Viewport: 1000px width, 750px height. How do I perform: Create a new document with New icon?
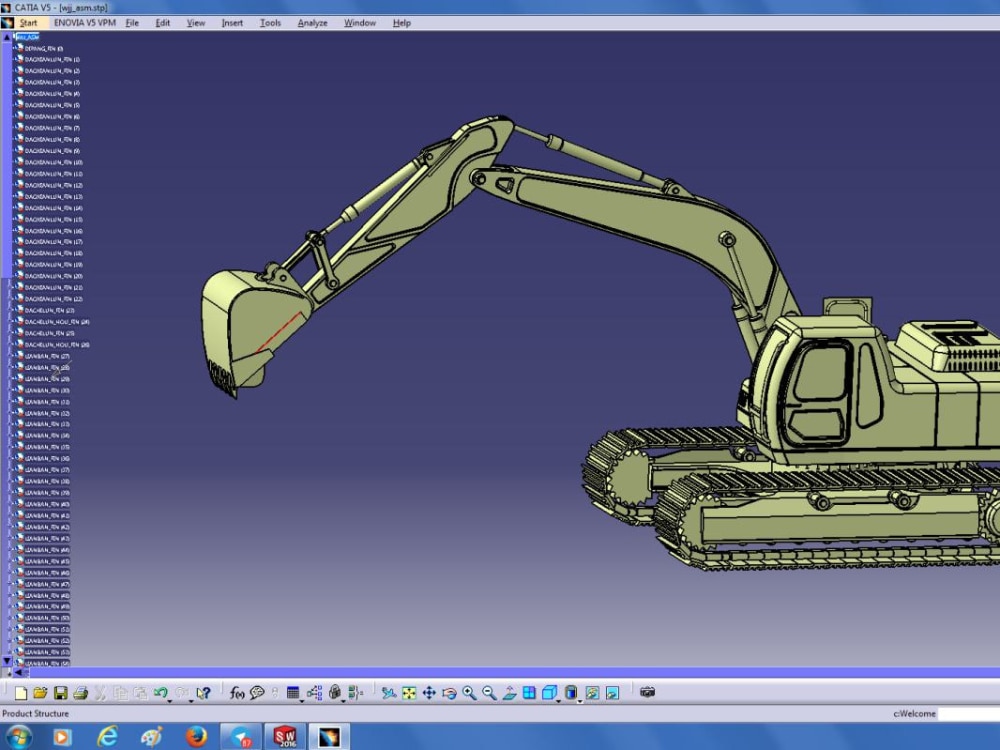20,693
